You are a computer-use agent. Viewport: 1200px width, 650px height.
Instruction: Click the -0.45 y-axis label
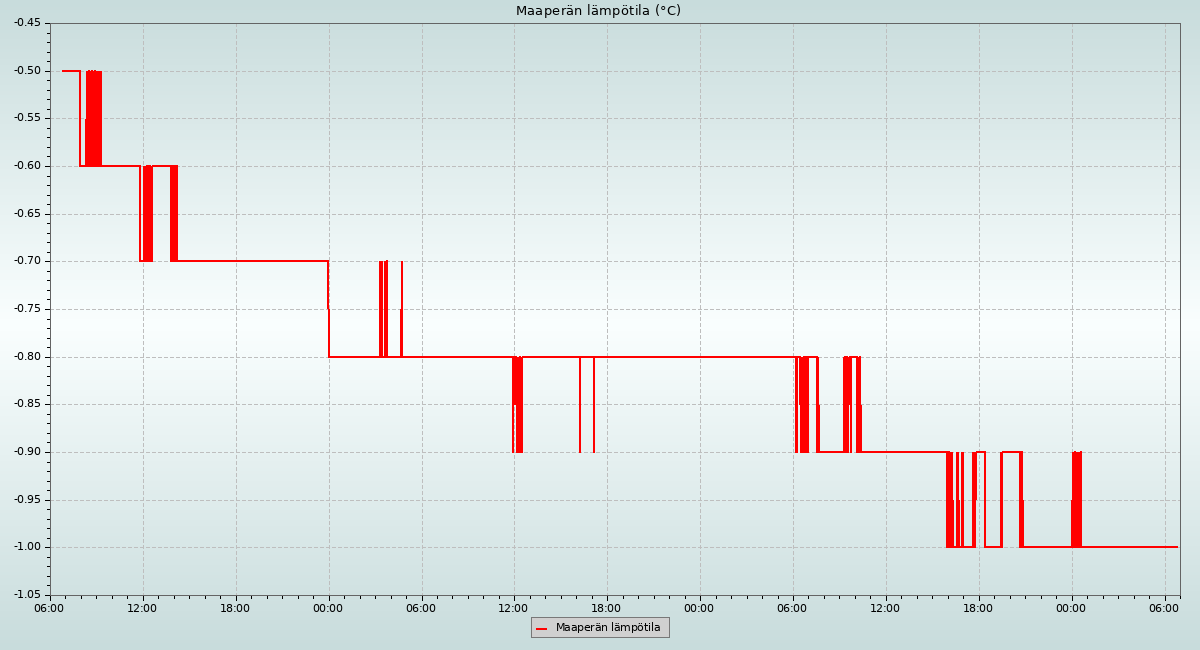point(27,23)
